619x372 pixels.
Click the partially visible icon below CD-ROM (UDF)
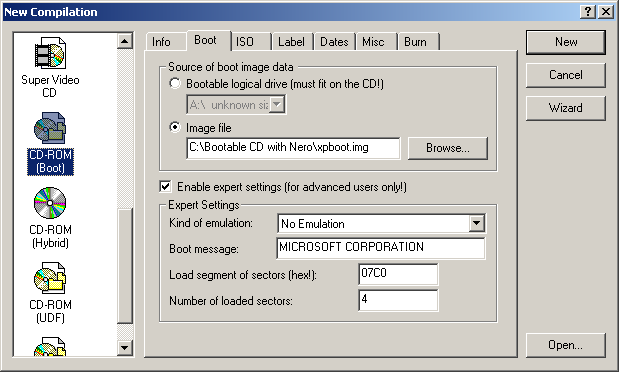(50, 347)
